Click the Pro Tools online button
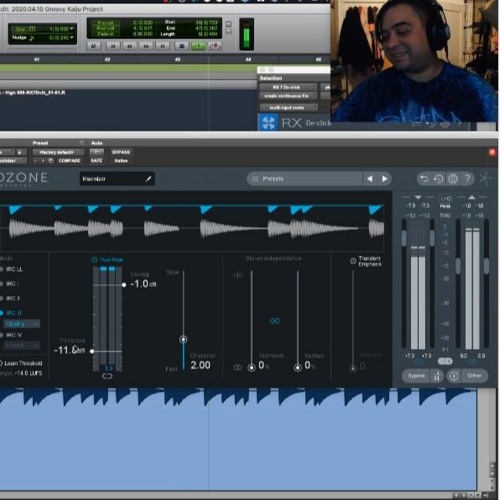The height and width of the screenshot is (500, 500). click(x=94, y=46)
